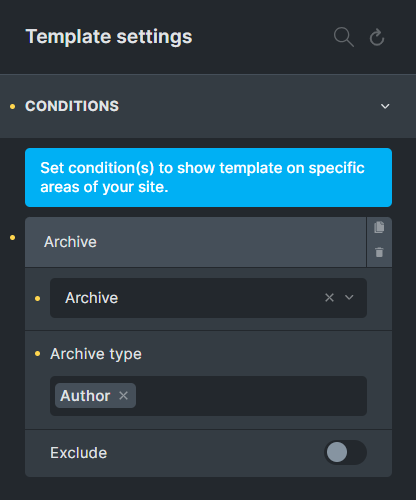Collapse the Conditions section chevron
The height and width of the screenshot is (500, 416).
(385, 106)
